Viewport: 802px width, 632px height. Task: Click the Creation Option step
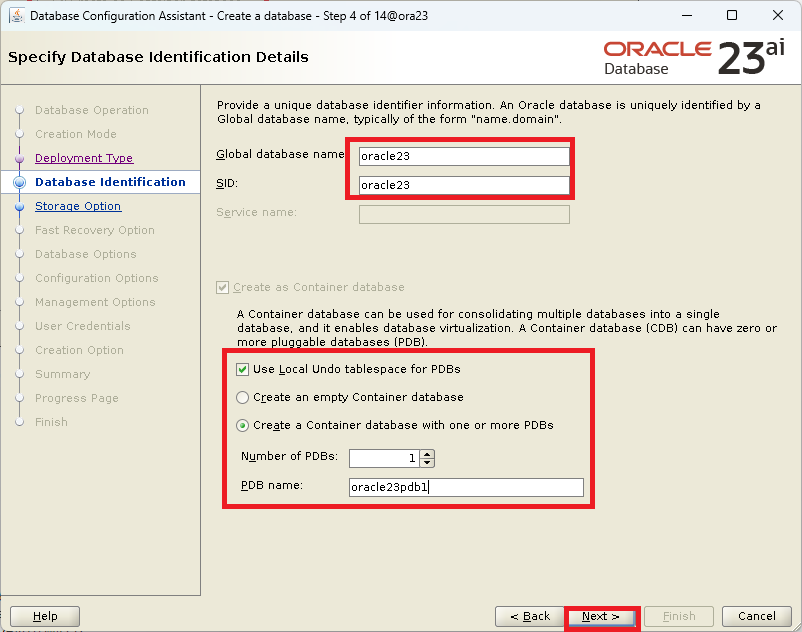click(79, 350)
